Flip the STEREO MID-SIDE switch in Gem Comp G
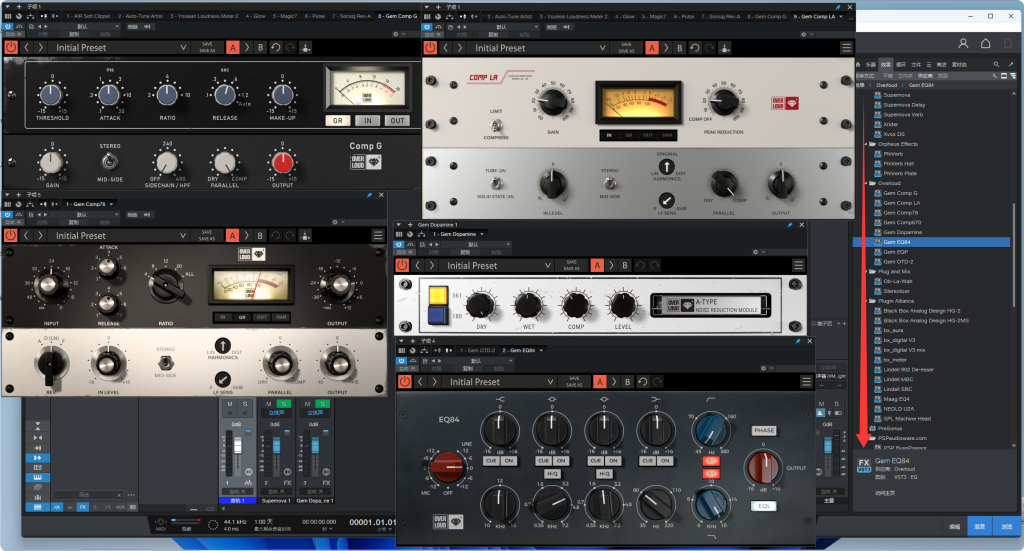The width and height of the screenshot is (1024, 551). pos(110,161)
